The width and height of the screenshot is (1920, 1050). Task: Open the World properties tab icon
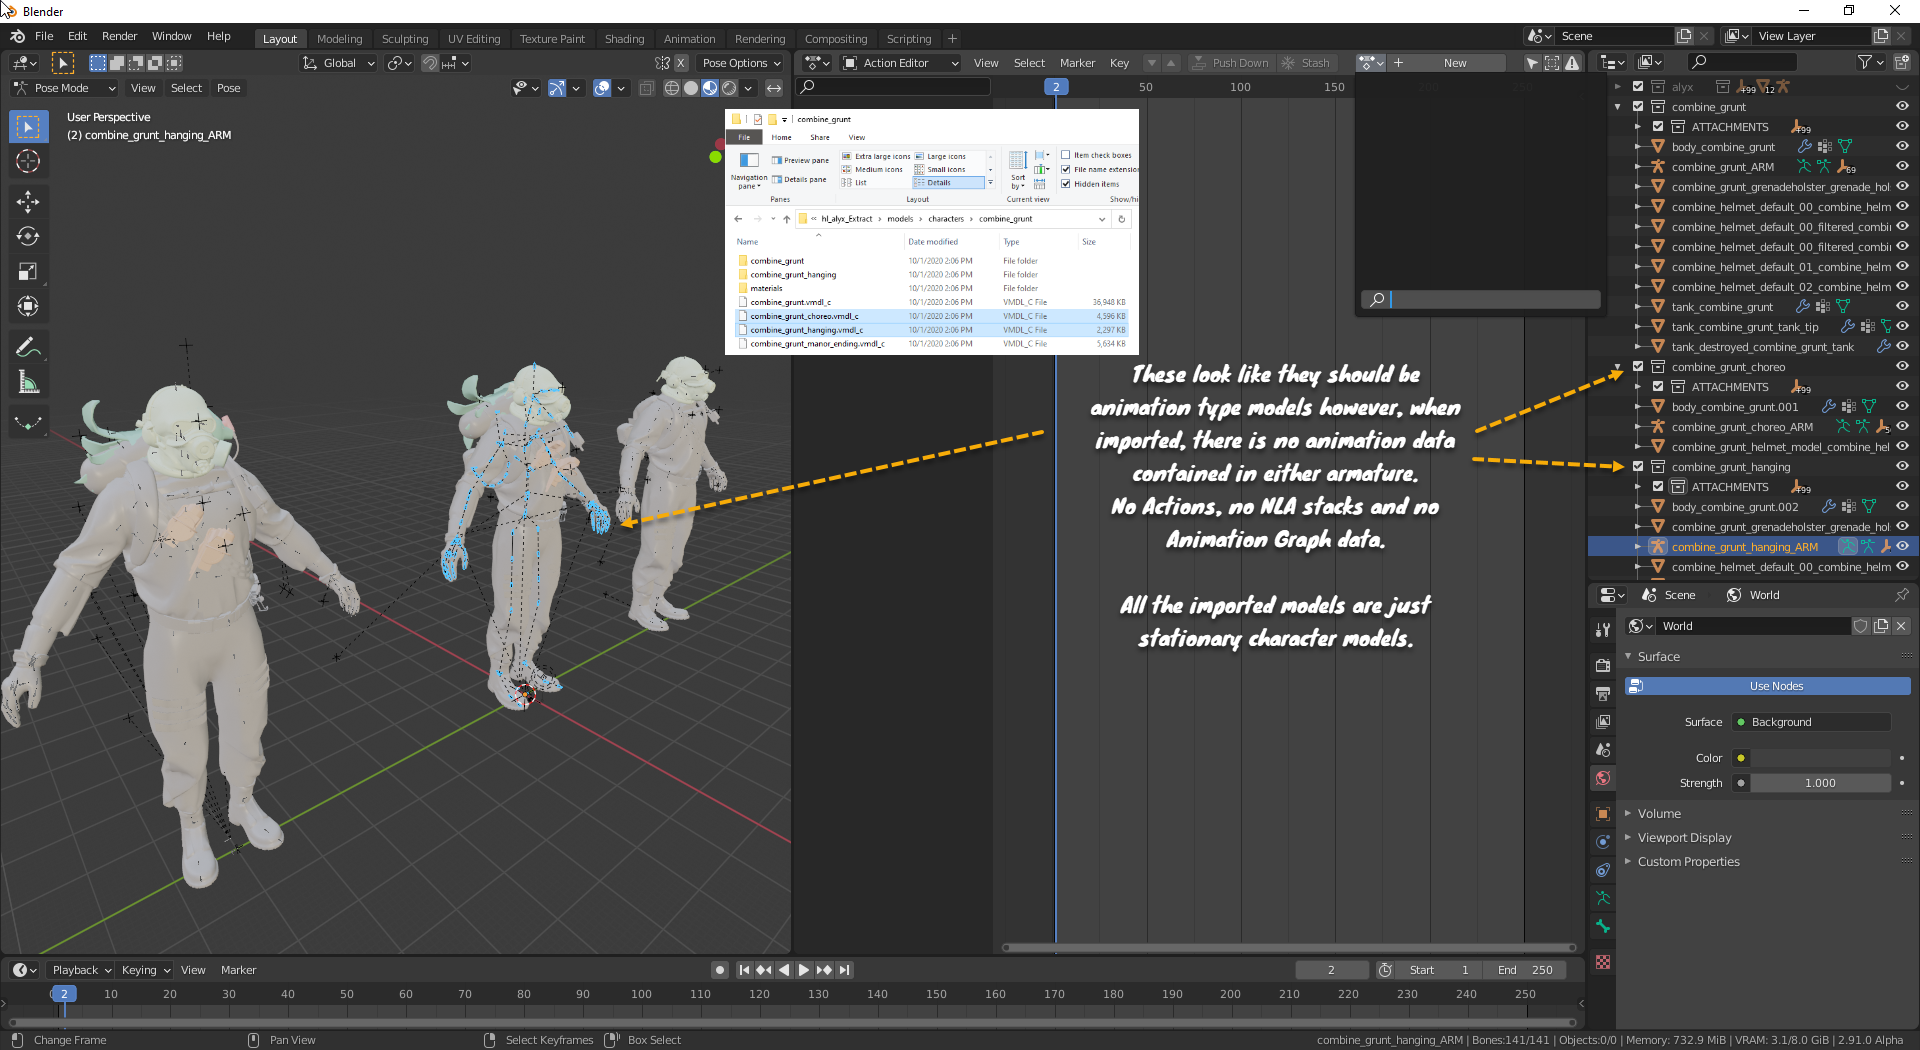pos(1603,778)
